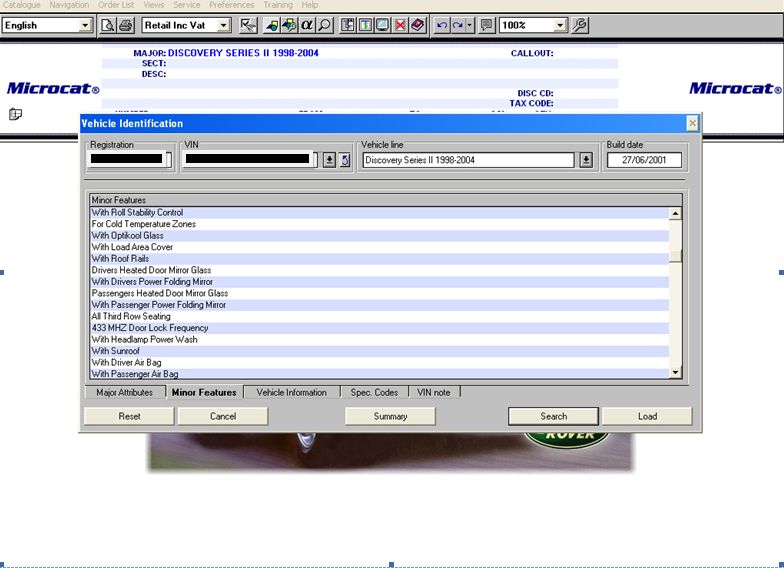This screenshot has height=569, width=784.
Task: Click the checklist pointer toolbar icon
Action: click(x=248, y=25)
